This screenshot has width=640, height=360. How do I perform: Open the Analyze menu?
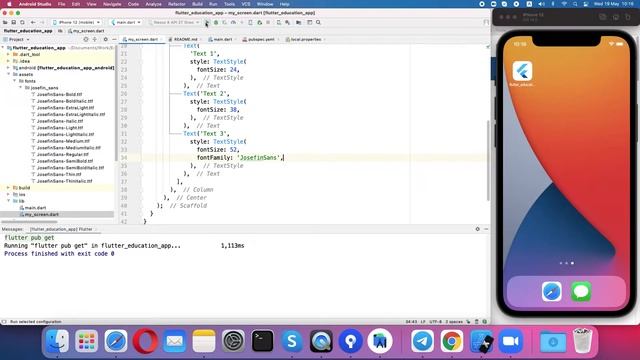pos(153,4)
